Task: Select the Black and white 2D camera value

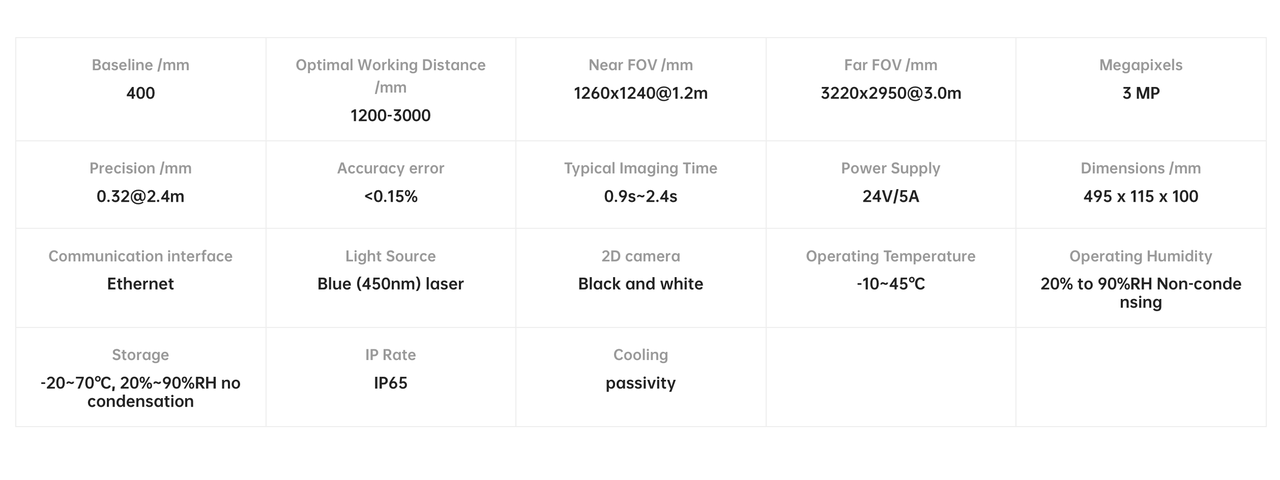Action: (640, 284)
